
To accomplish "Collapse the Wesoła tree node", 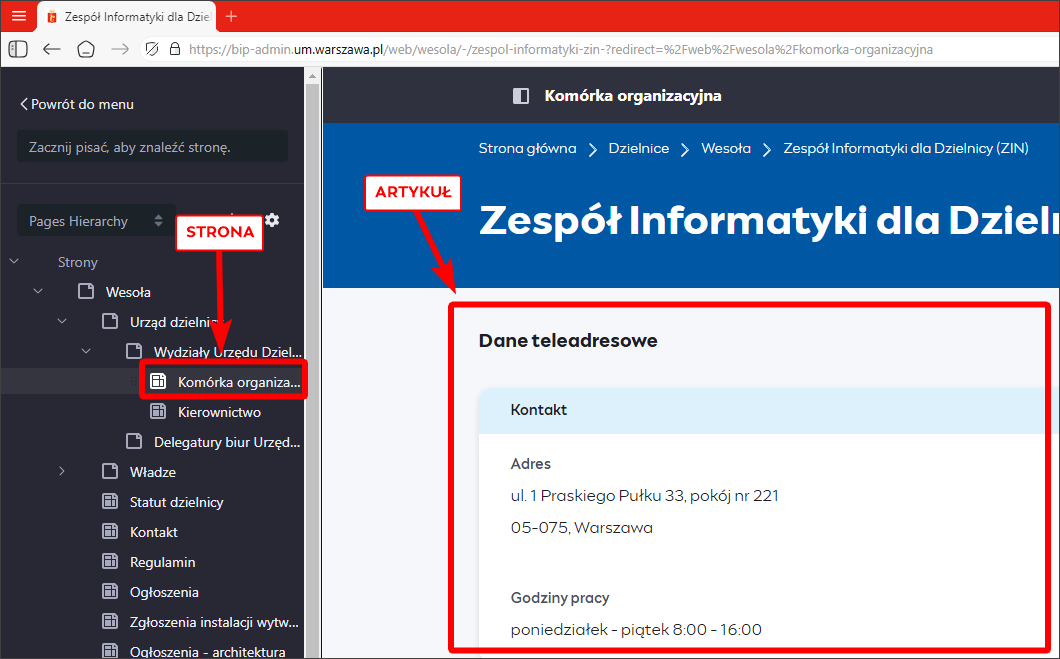I will click(x=38, y=292).
